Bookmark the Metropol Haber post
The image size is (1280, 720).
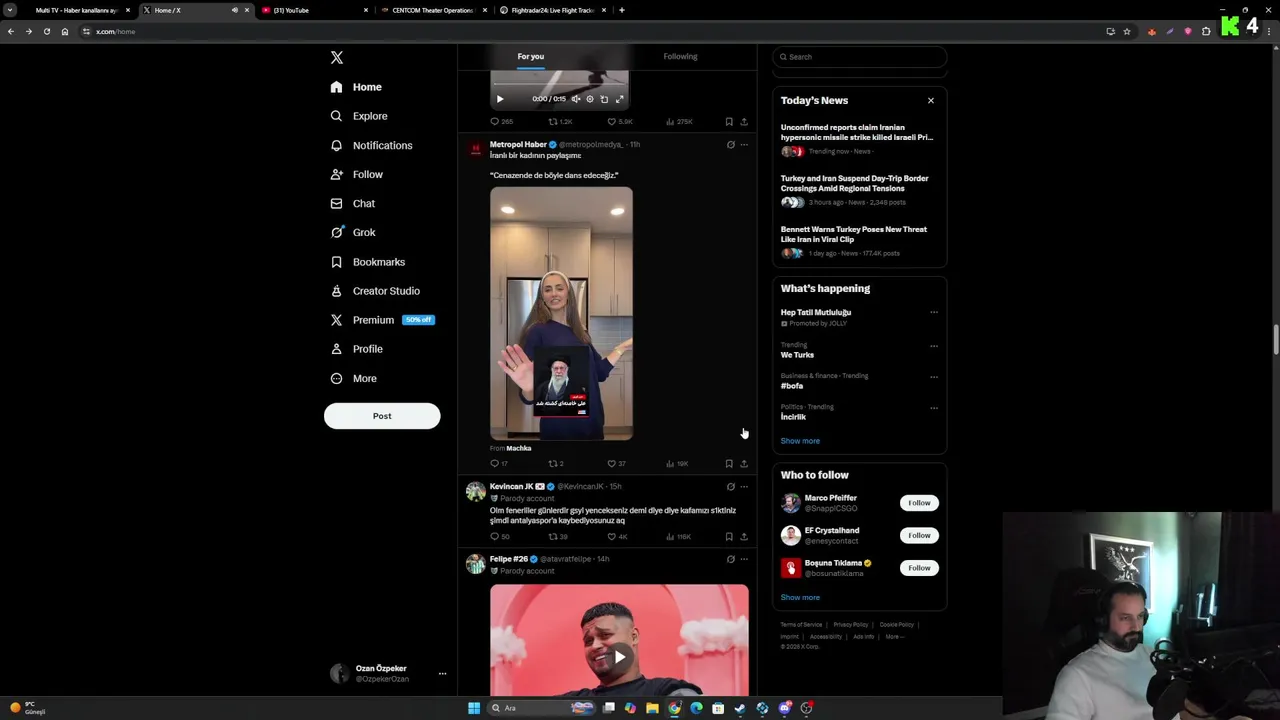pos(729,464)
